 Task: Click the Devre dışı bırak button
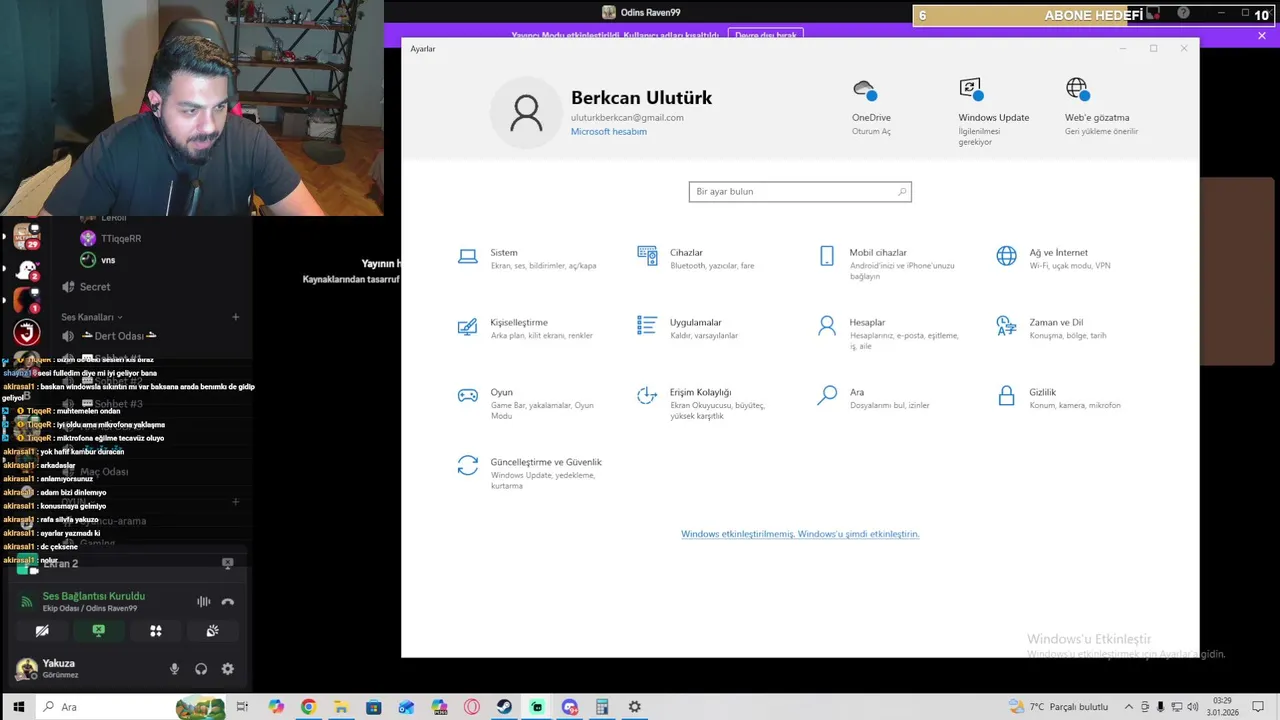pyautogui.click(x=766, y=35)
